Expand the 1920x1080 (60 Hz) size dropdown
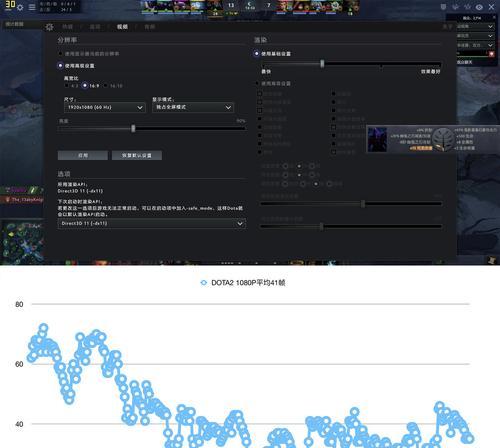The height and width of the screenshot is (448, 500). click(x=105, y=107)
